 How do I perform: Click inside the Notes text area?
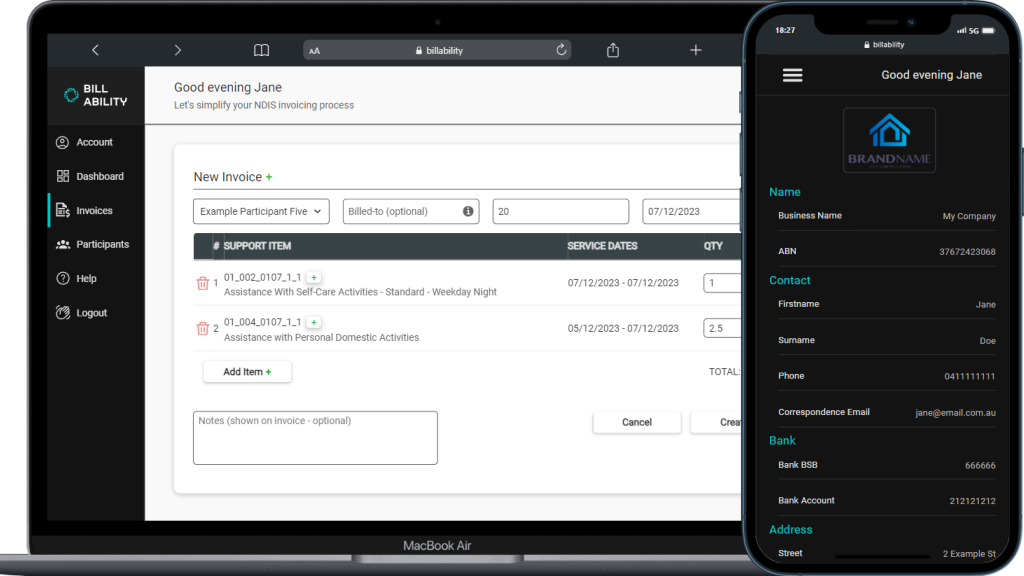coord(315,437)
